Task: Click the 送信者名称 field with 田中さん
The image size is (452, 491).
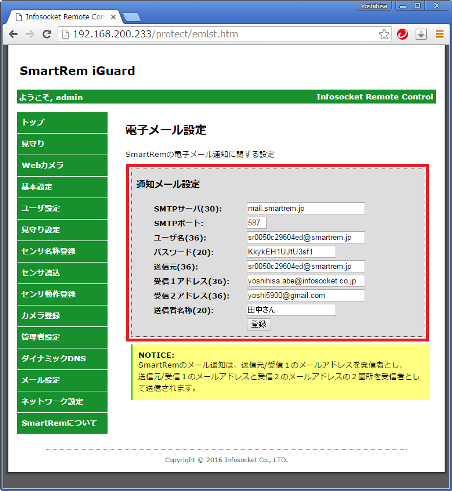Action: click(291, 310)
